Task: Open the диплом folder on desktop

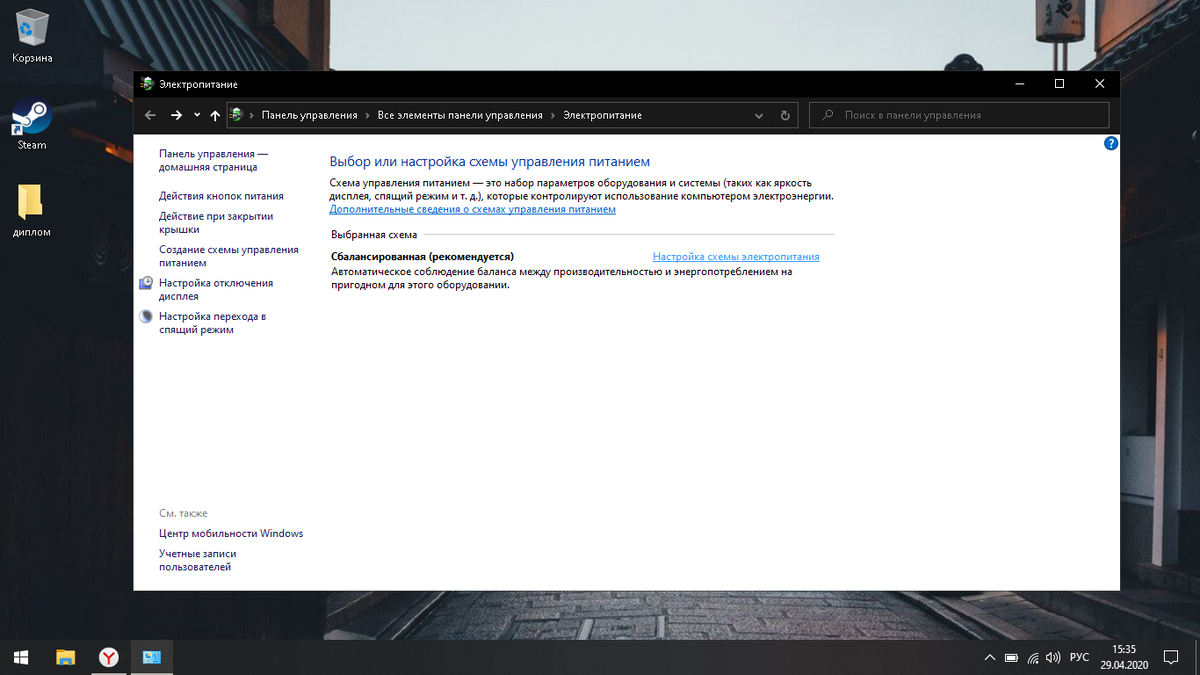Action: click(32, 210)
